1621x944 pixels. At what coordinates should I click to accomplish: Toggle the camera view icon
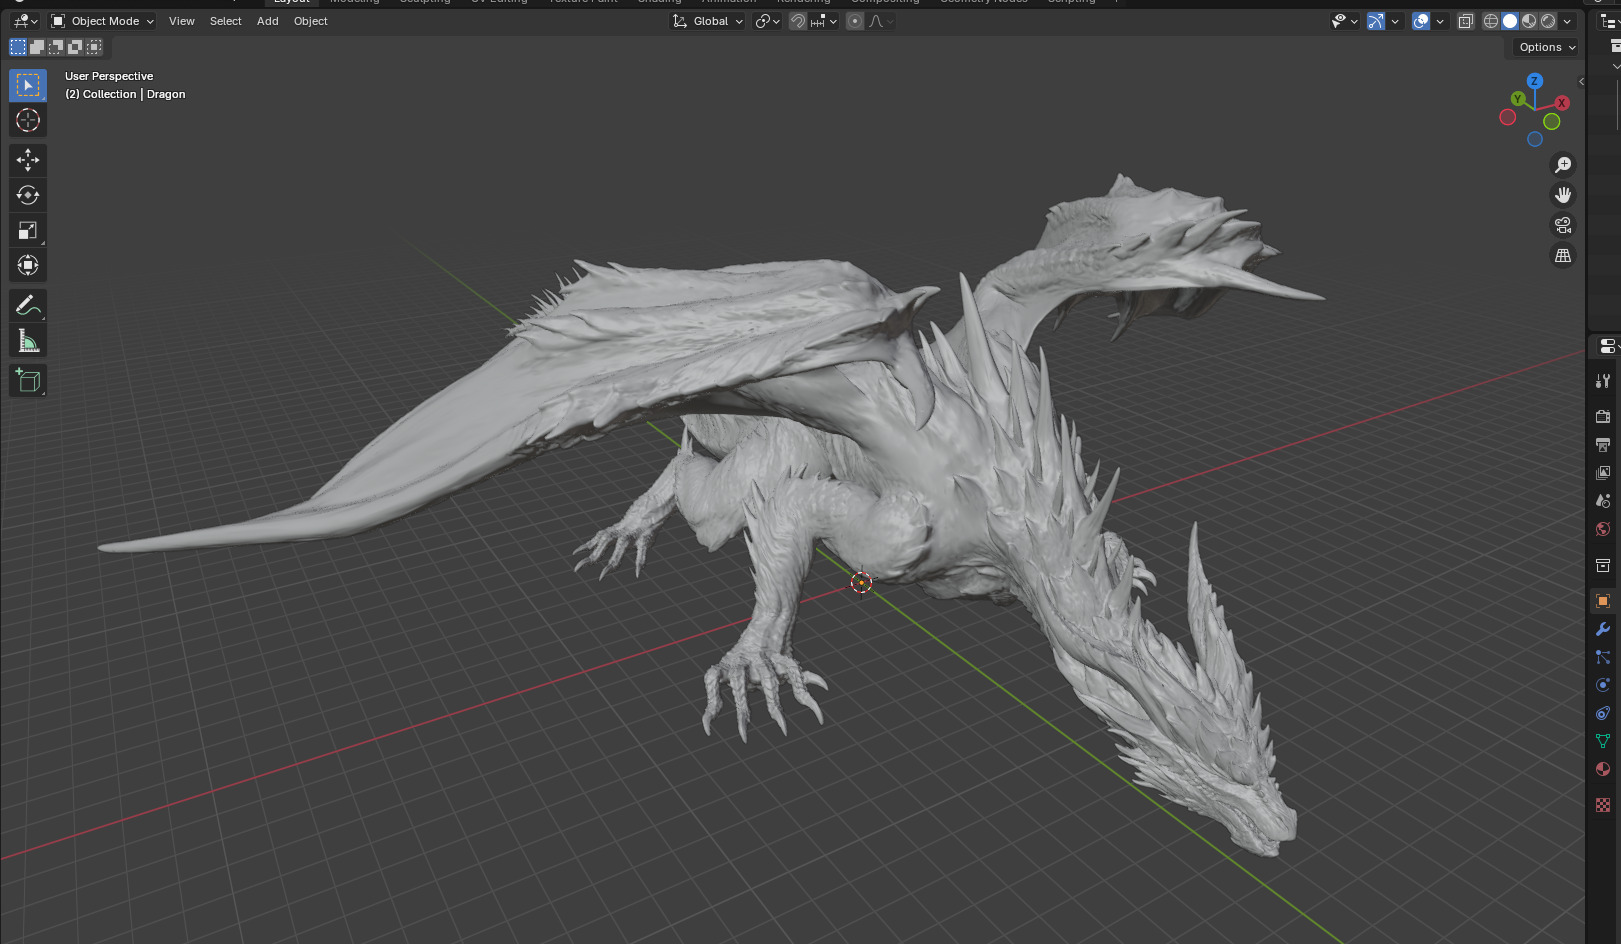1563,225
